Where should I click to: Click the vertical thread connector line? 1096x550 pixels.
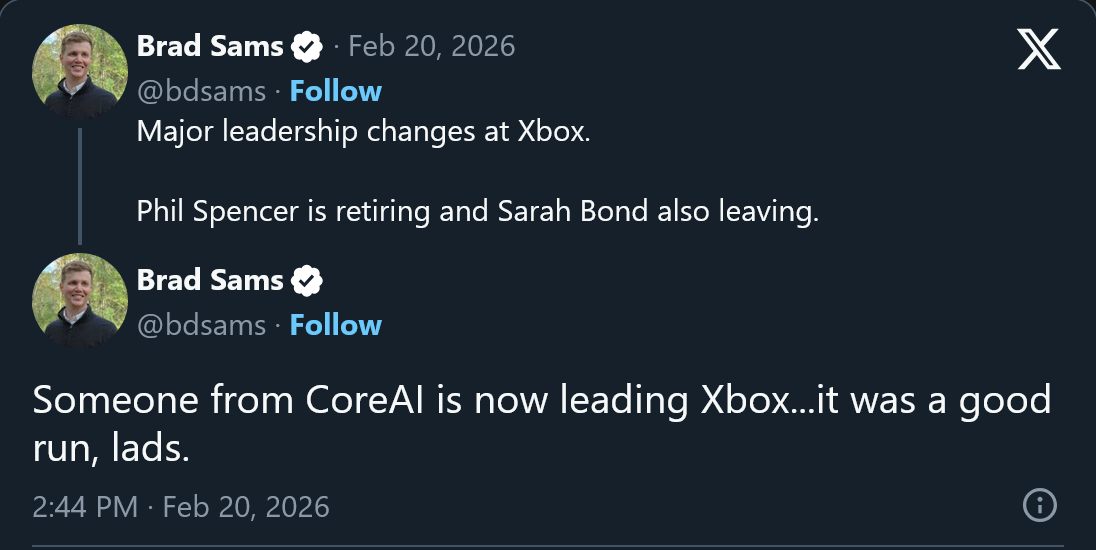point(80,185)
